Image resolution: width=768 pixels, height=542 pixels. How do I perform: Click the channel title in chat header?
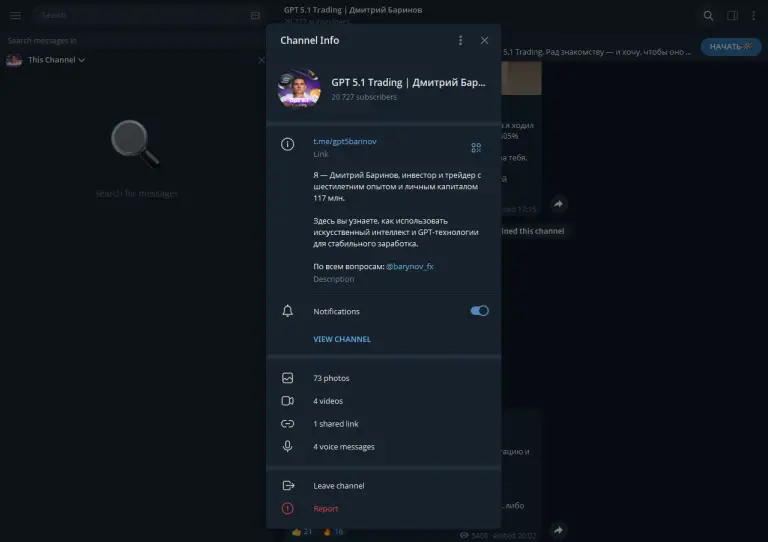[353, 10]
